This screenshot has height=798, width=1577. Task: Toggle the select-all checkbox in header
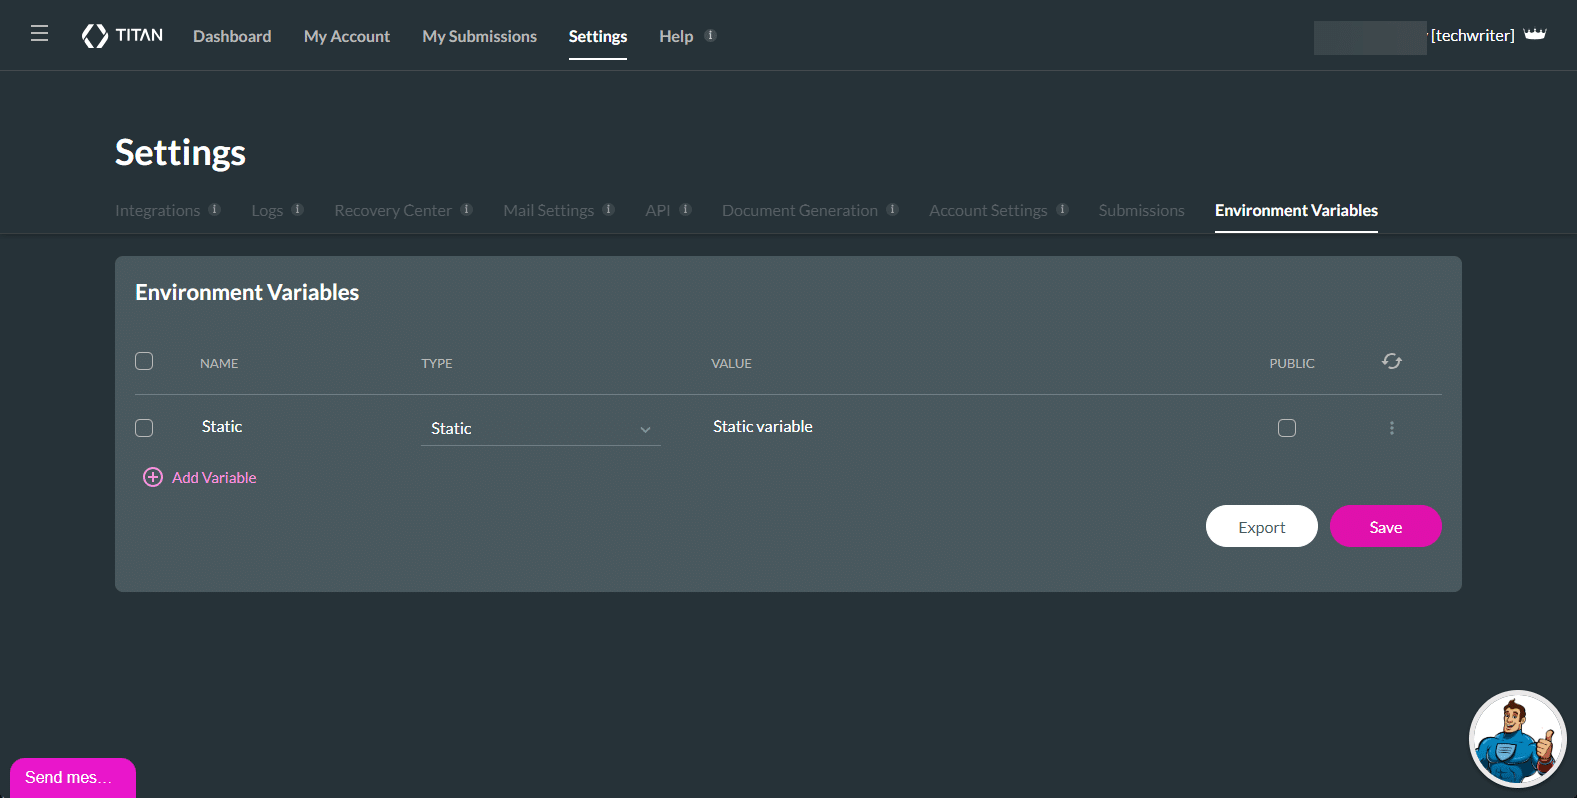[144, 361]
